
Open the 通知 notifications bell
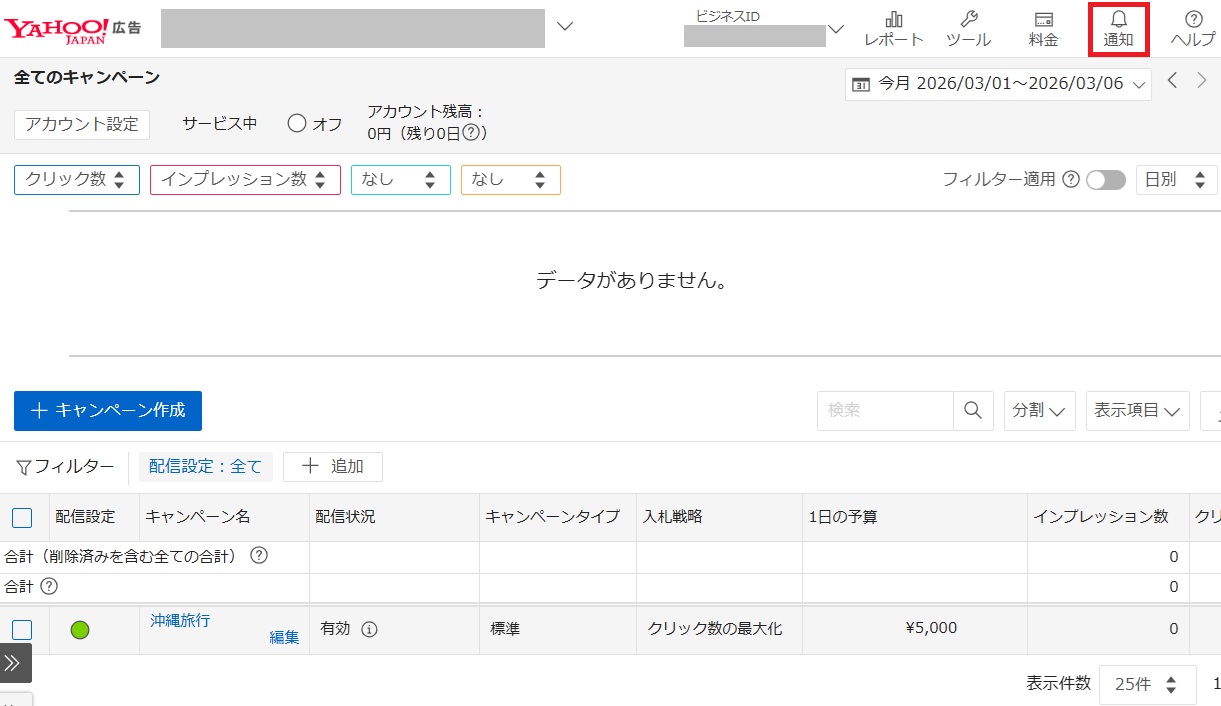[1118, 29]
